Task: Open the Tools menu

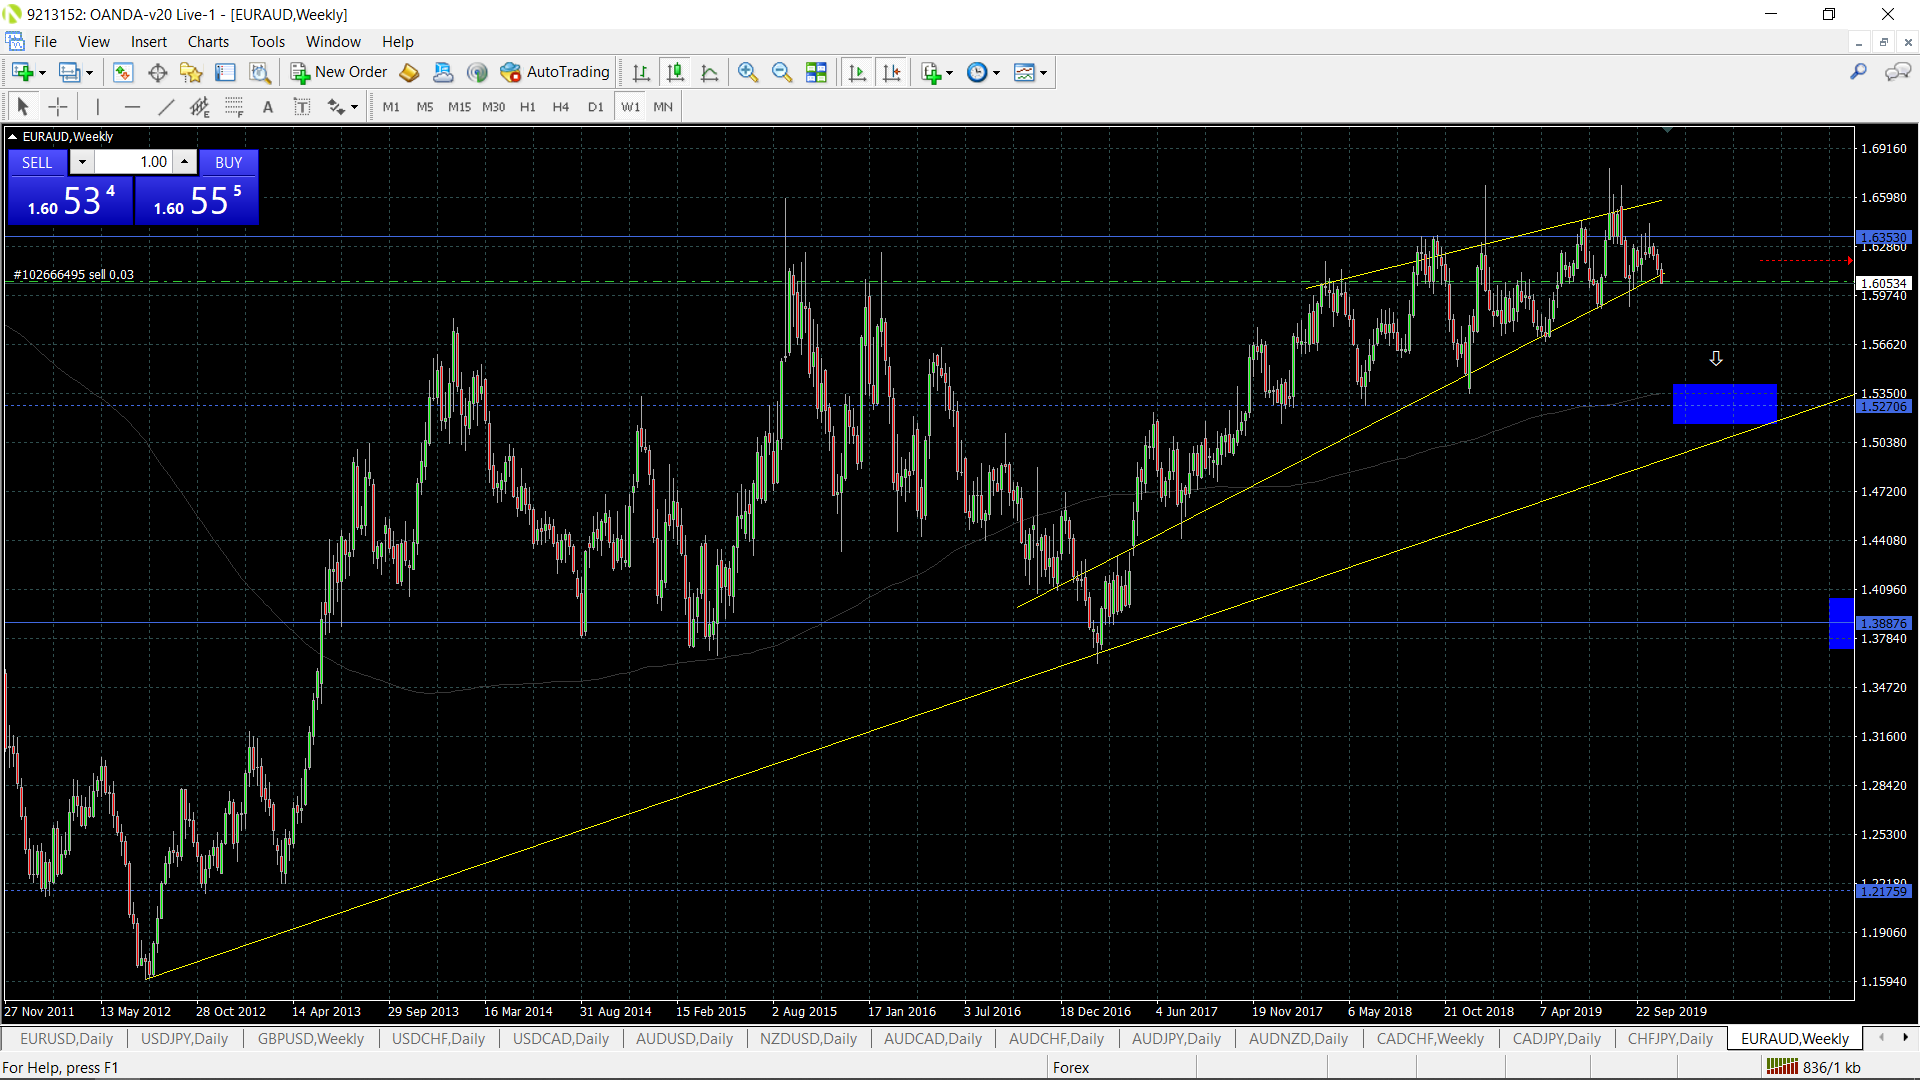Action: (267, 42)
